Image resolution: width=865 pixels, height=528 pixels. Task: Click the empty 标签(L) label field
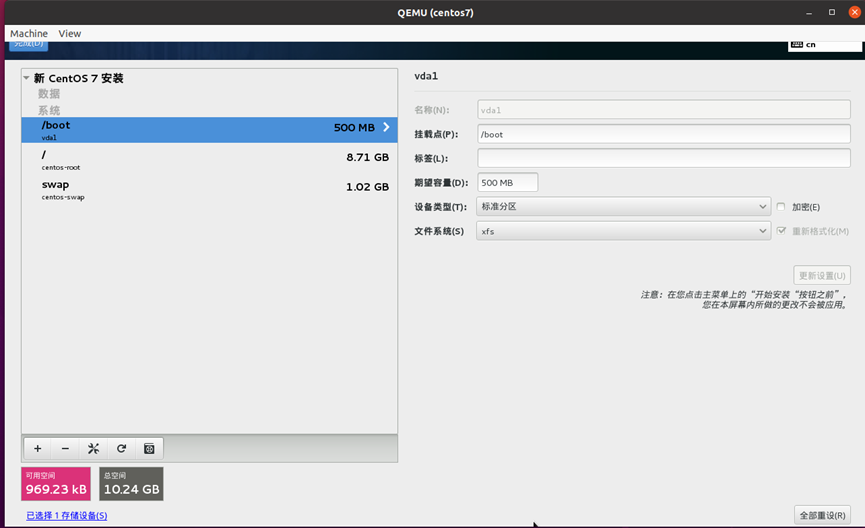click(x=664, y=158)
